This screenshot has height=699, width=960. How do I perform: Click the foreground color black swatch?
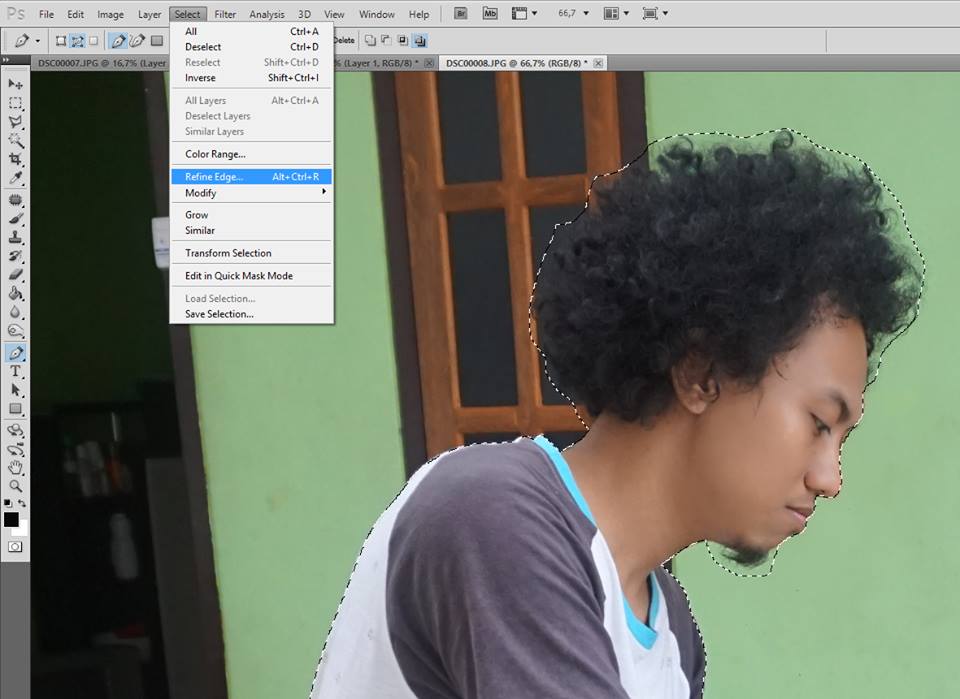[11, 519]
